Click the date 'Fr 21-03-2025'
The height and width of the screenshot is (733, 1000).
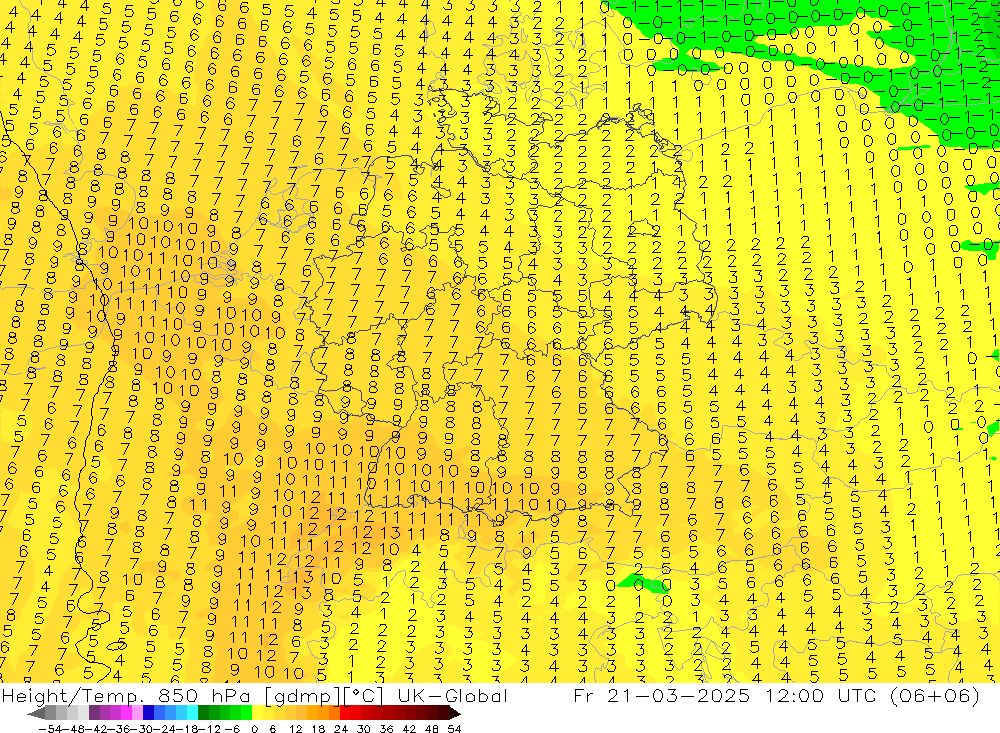coord(661,695)
